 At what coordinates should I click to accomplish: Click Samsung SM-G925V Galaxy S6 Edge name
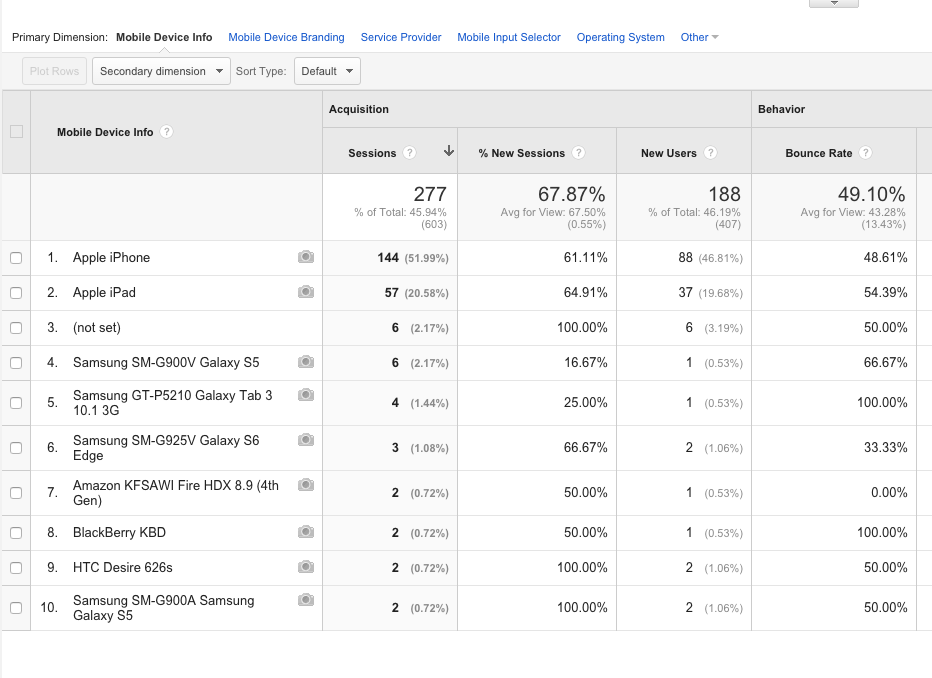[166, 448]
